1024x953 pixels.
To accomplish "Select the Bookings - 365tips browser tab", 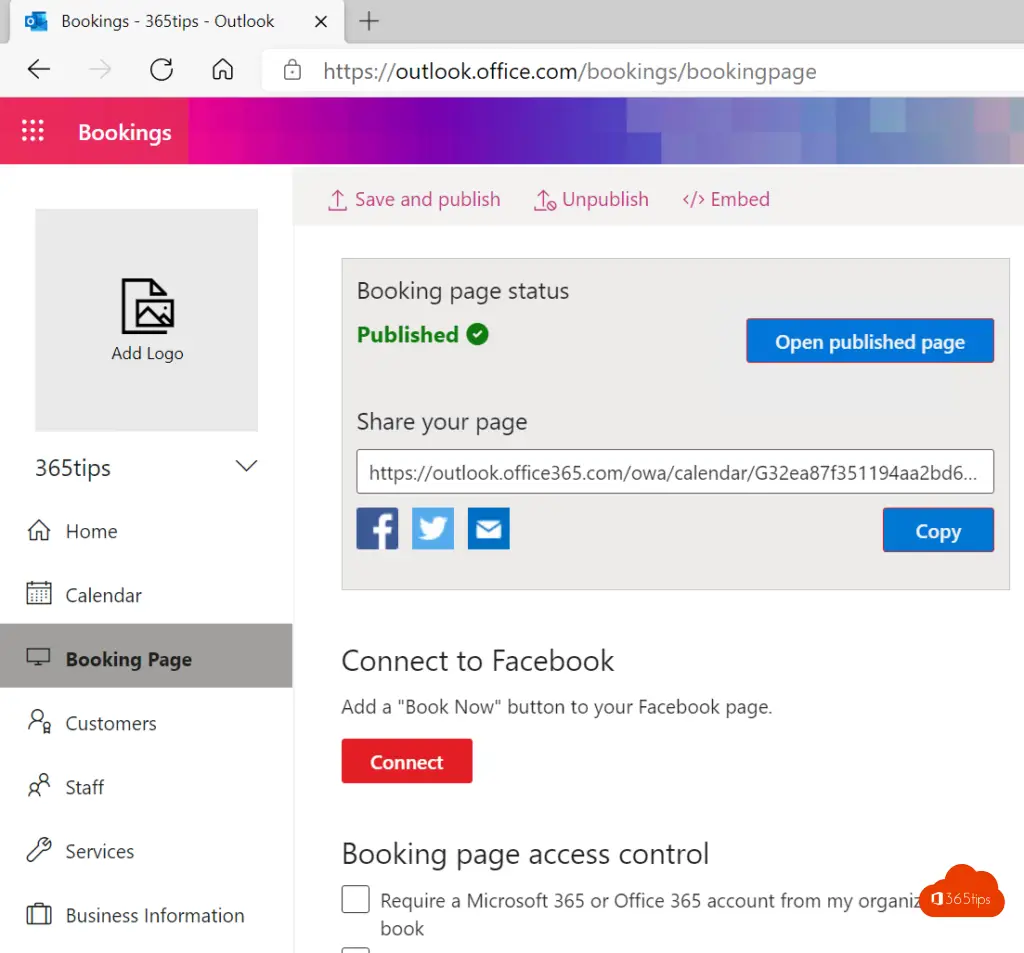I will [176, 22].
